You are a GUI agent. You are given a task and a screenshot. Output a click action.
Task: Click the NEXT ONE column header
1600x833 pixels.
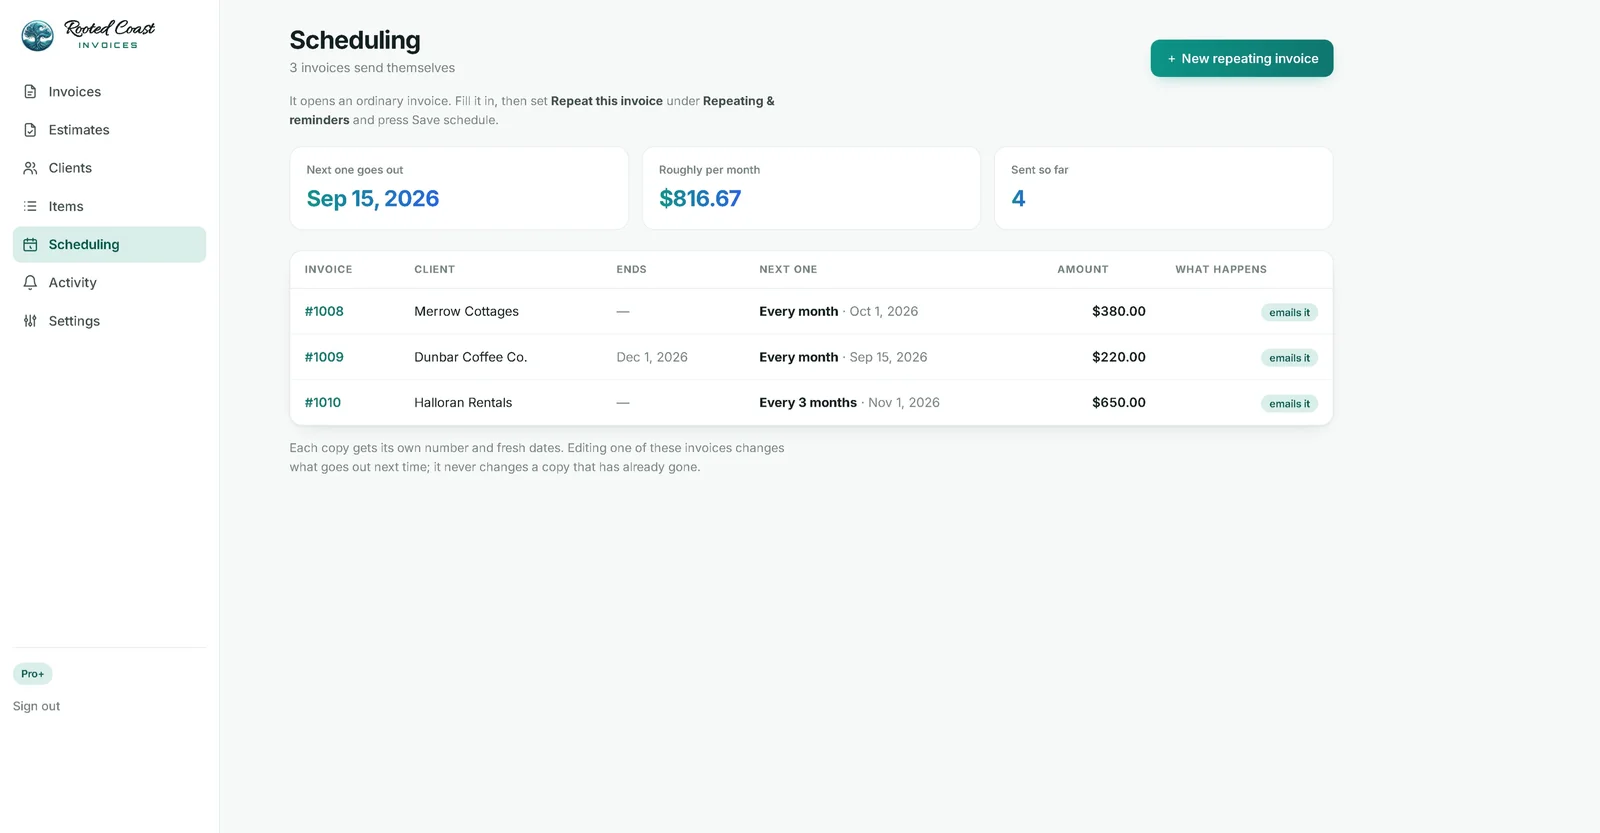pyautogui.click(x=788, y=270)
